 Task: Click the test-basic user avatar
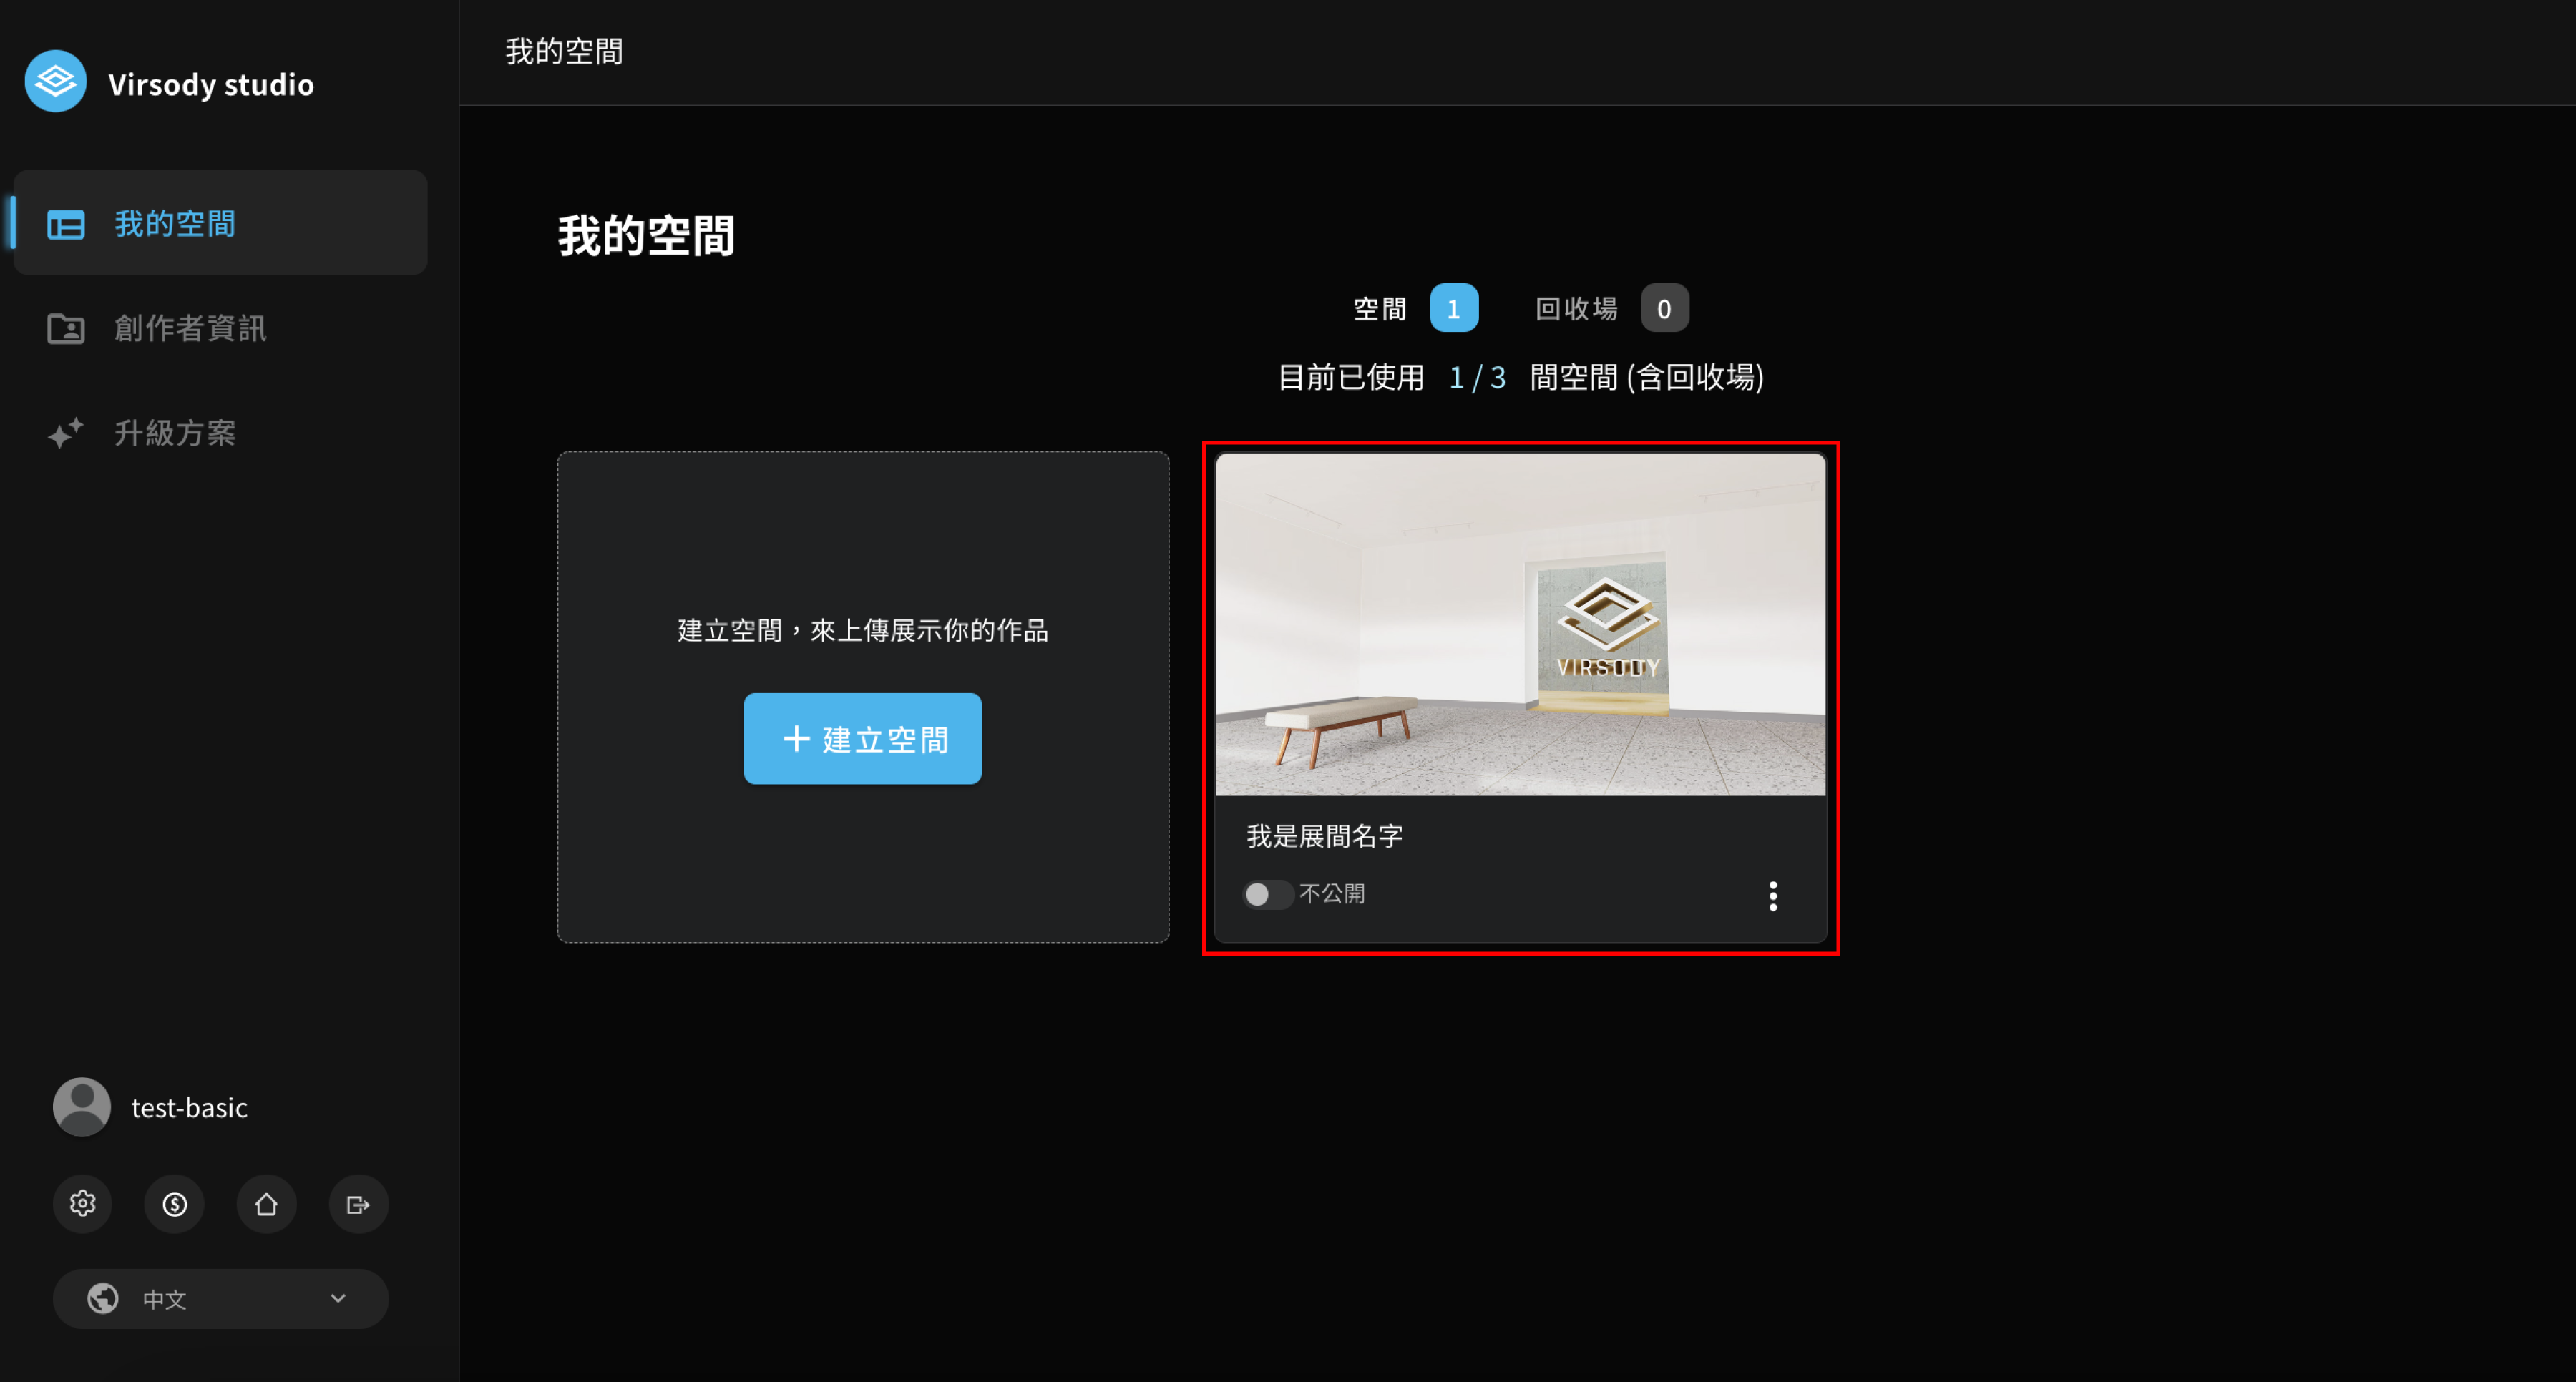81,1107
